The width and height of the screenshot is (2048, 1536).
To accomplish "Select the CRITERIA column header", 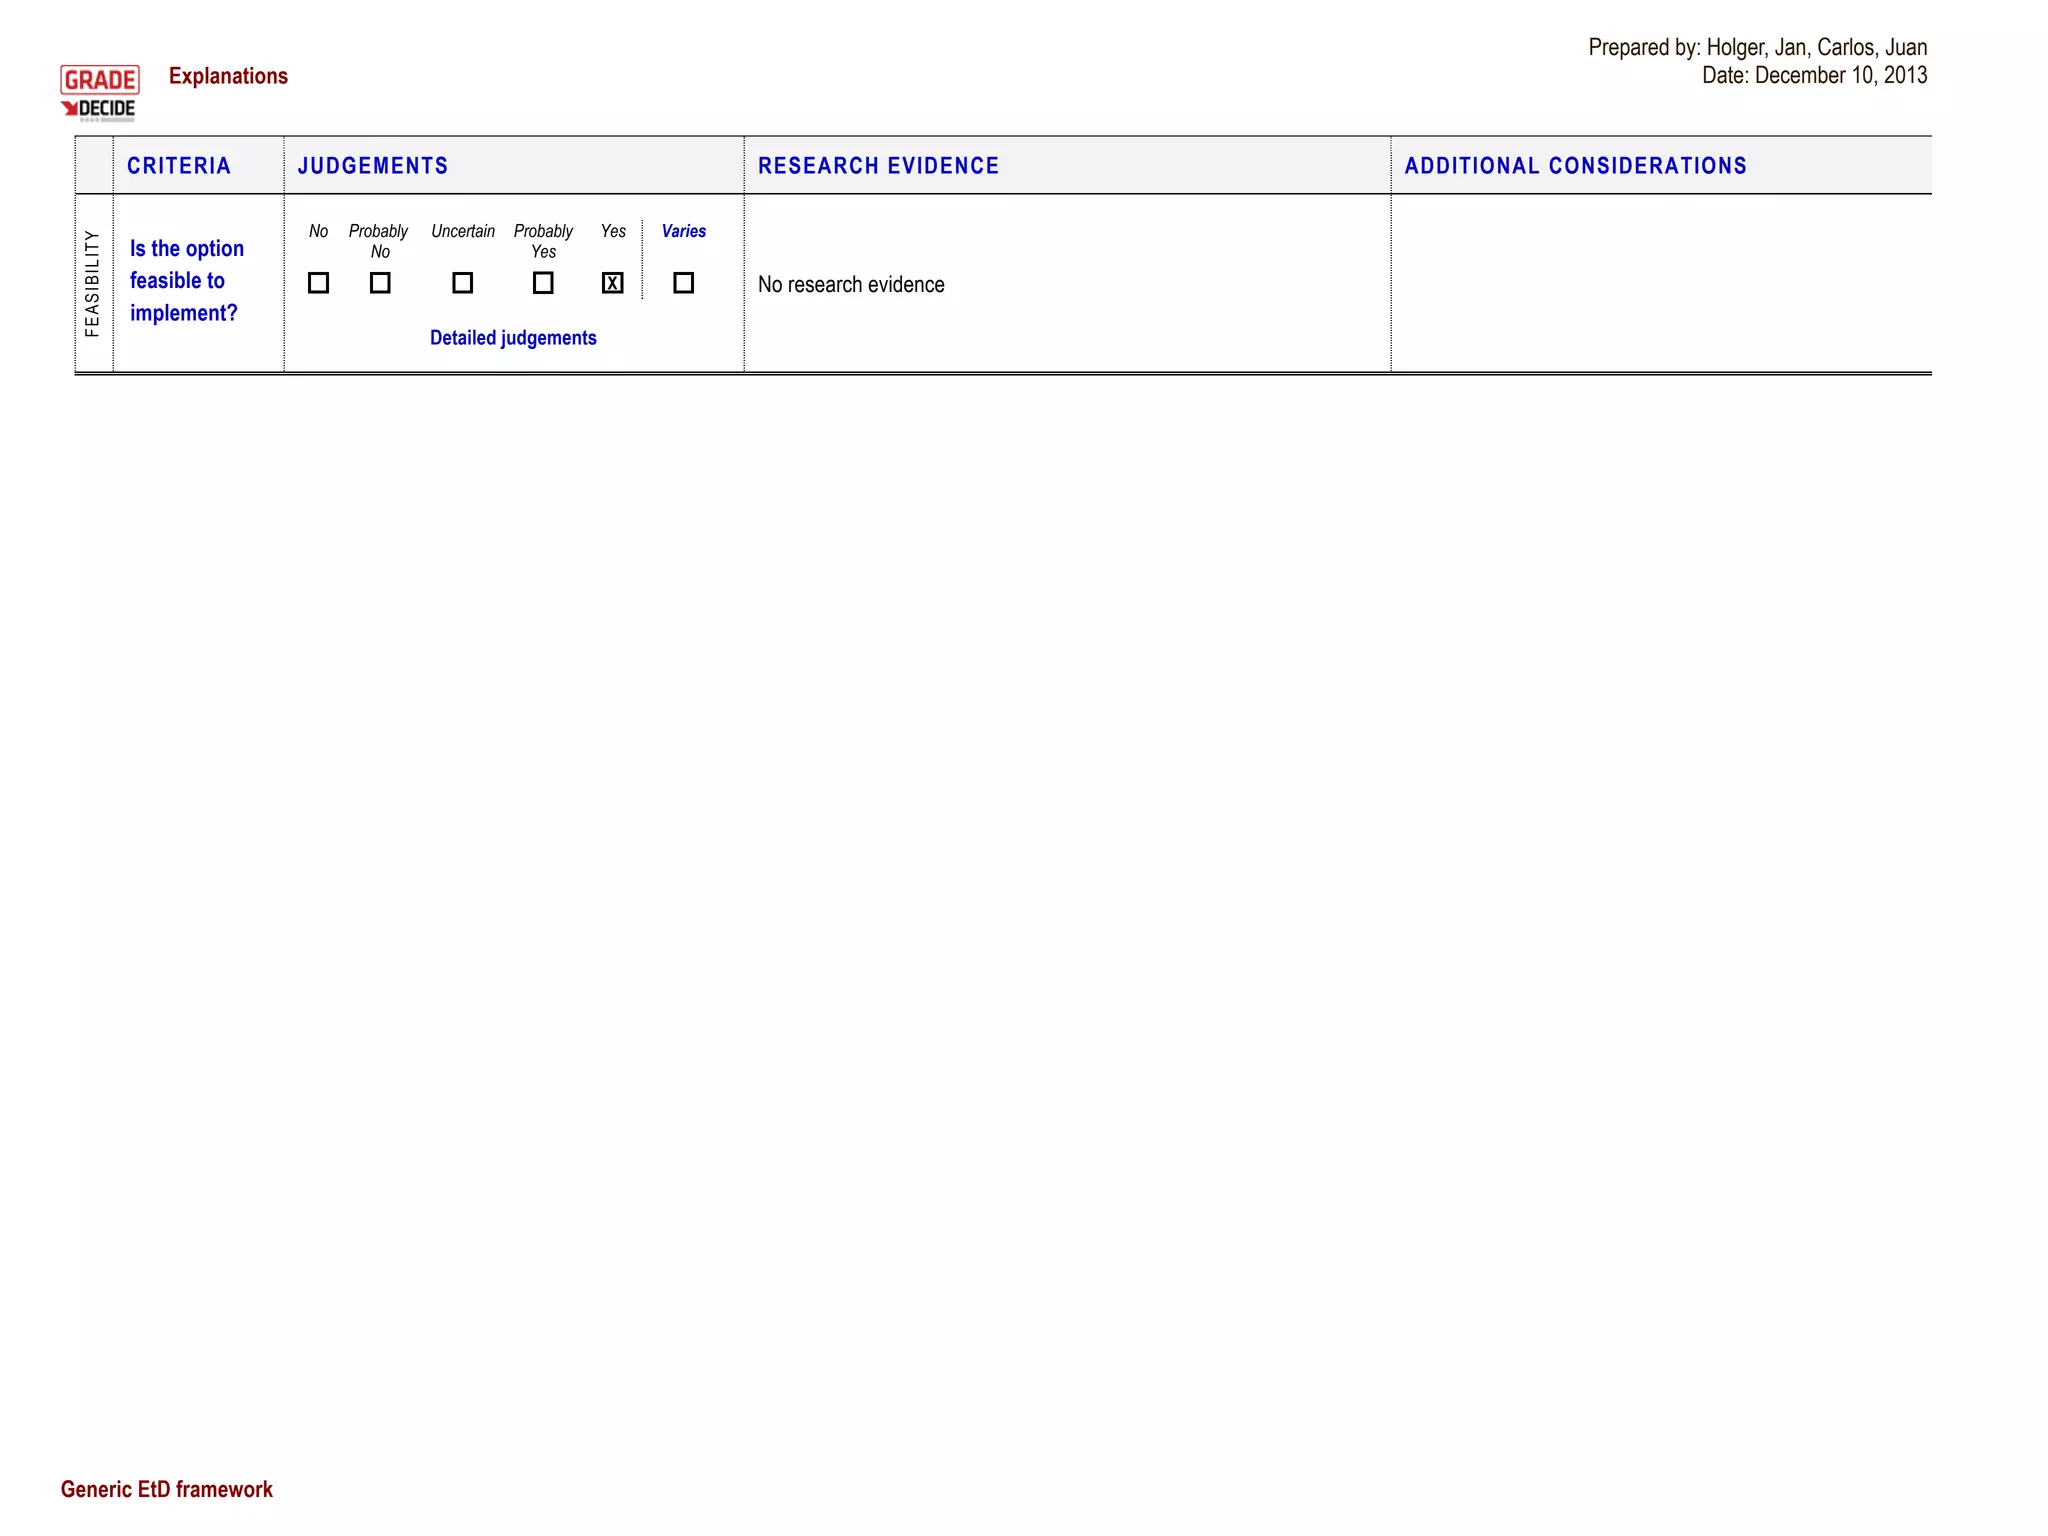I will point(179,166).
